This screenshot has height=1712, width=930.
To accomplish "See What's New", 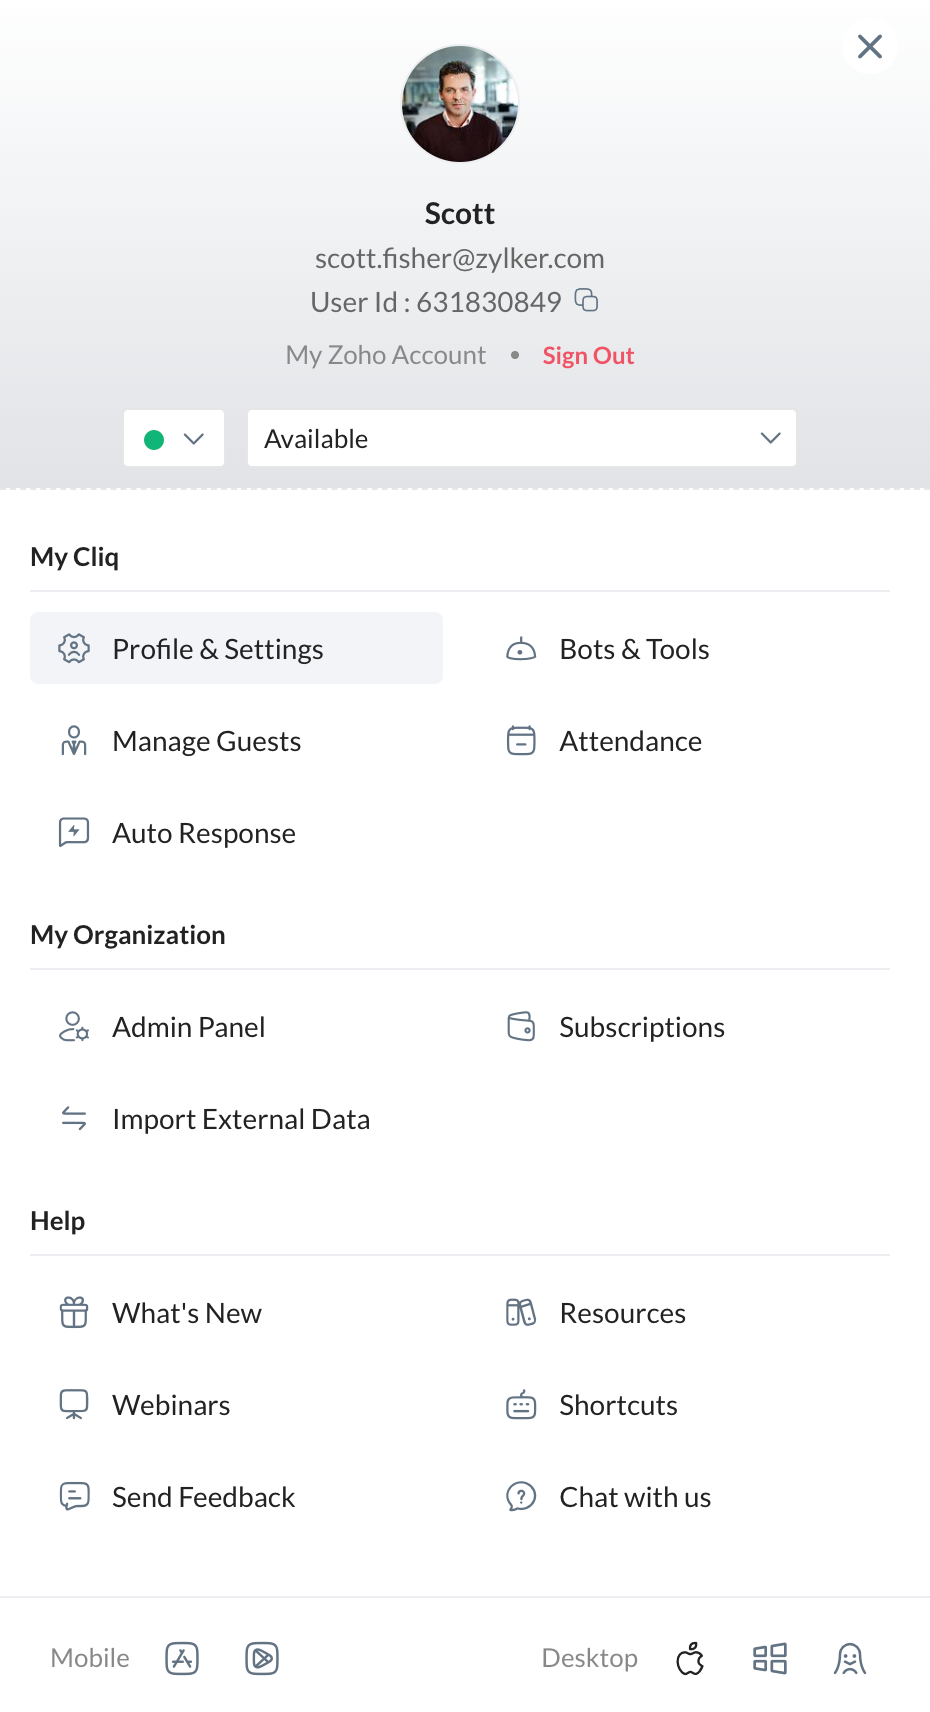I will click(x=187, y=1313).
